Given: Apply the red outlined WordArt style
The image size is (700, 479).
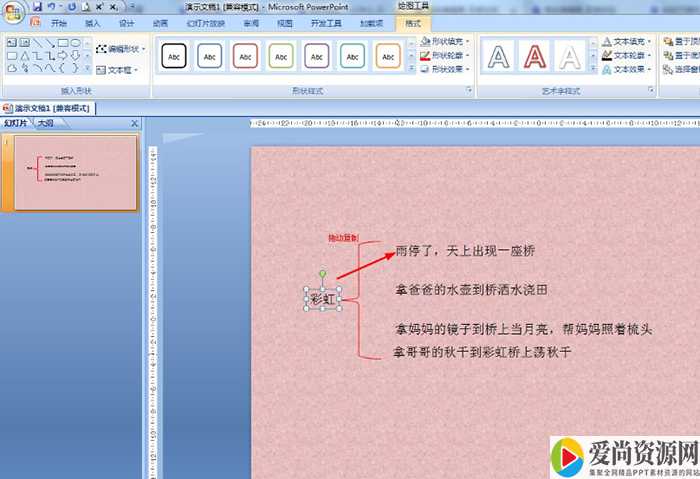Looking at the screenshot, I should (534, 57).
